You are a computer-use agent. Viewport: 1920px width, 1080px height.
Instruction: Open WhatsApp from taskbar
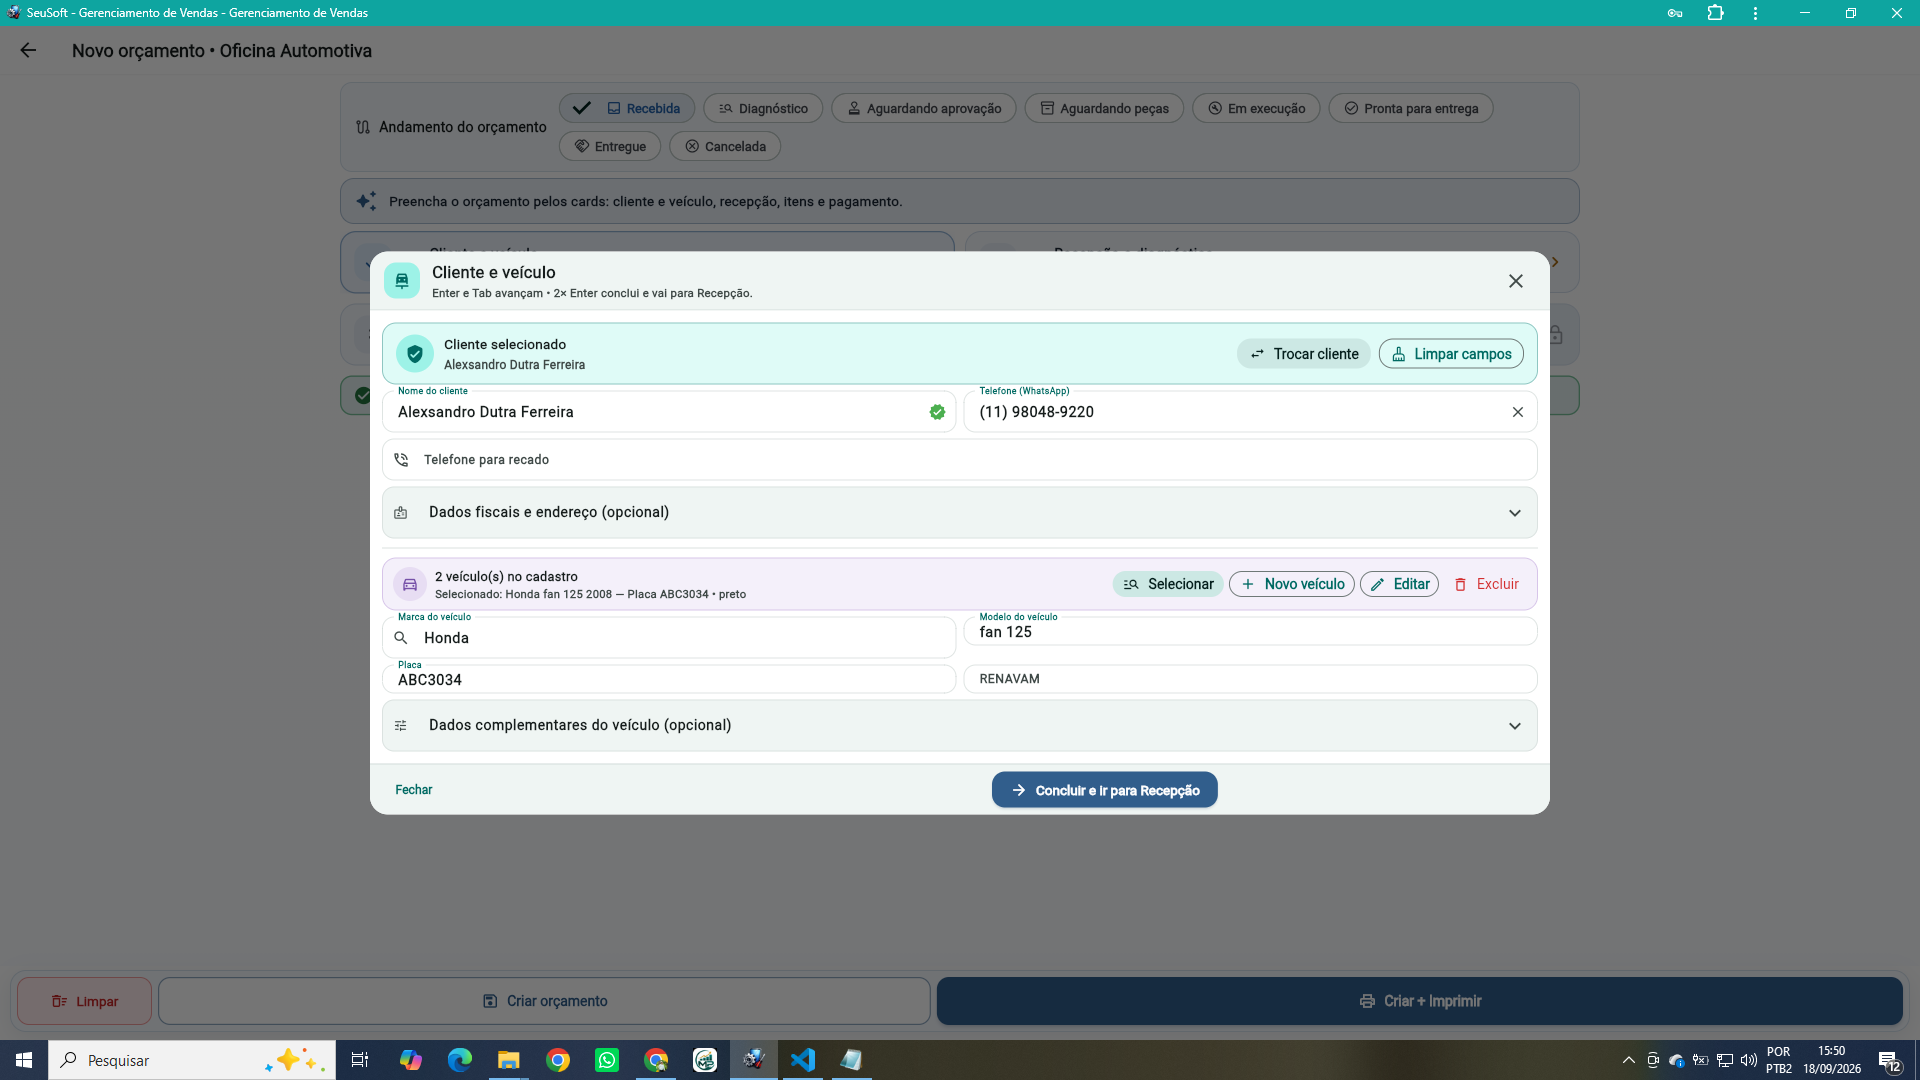coord(607,1060)
